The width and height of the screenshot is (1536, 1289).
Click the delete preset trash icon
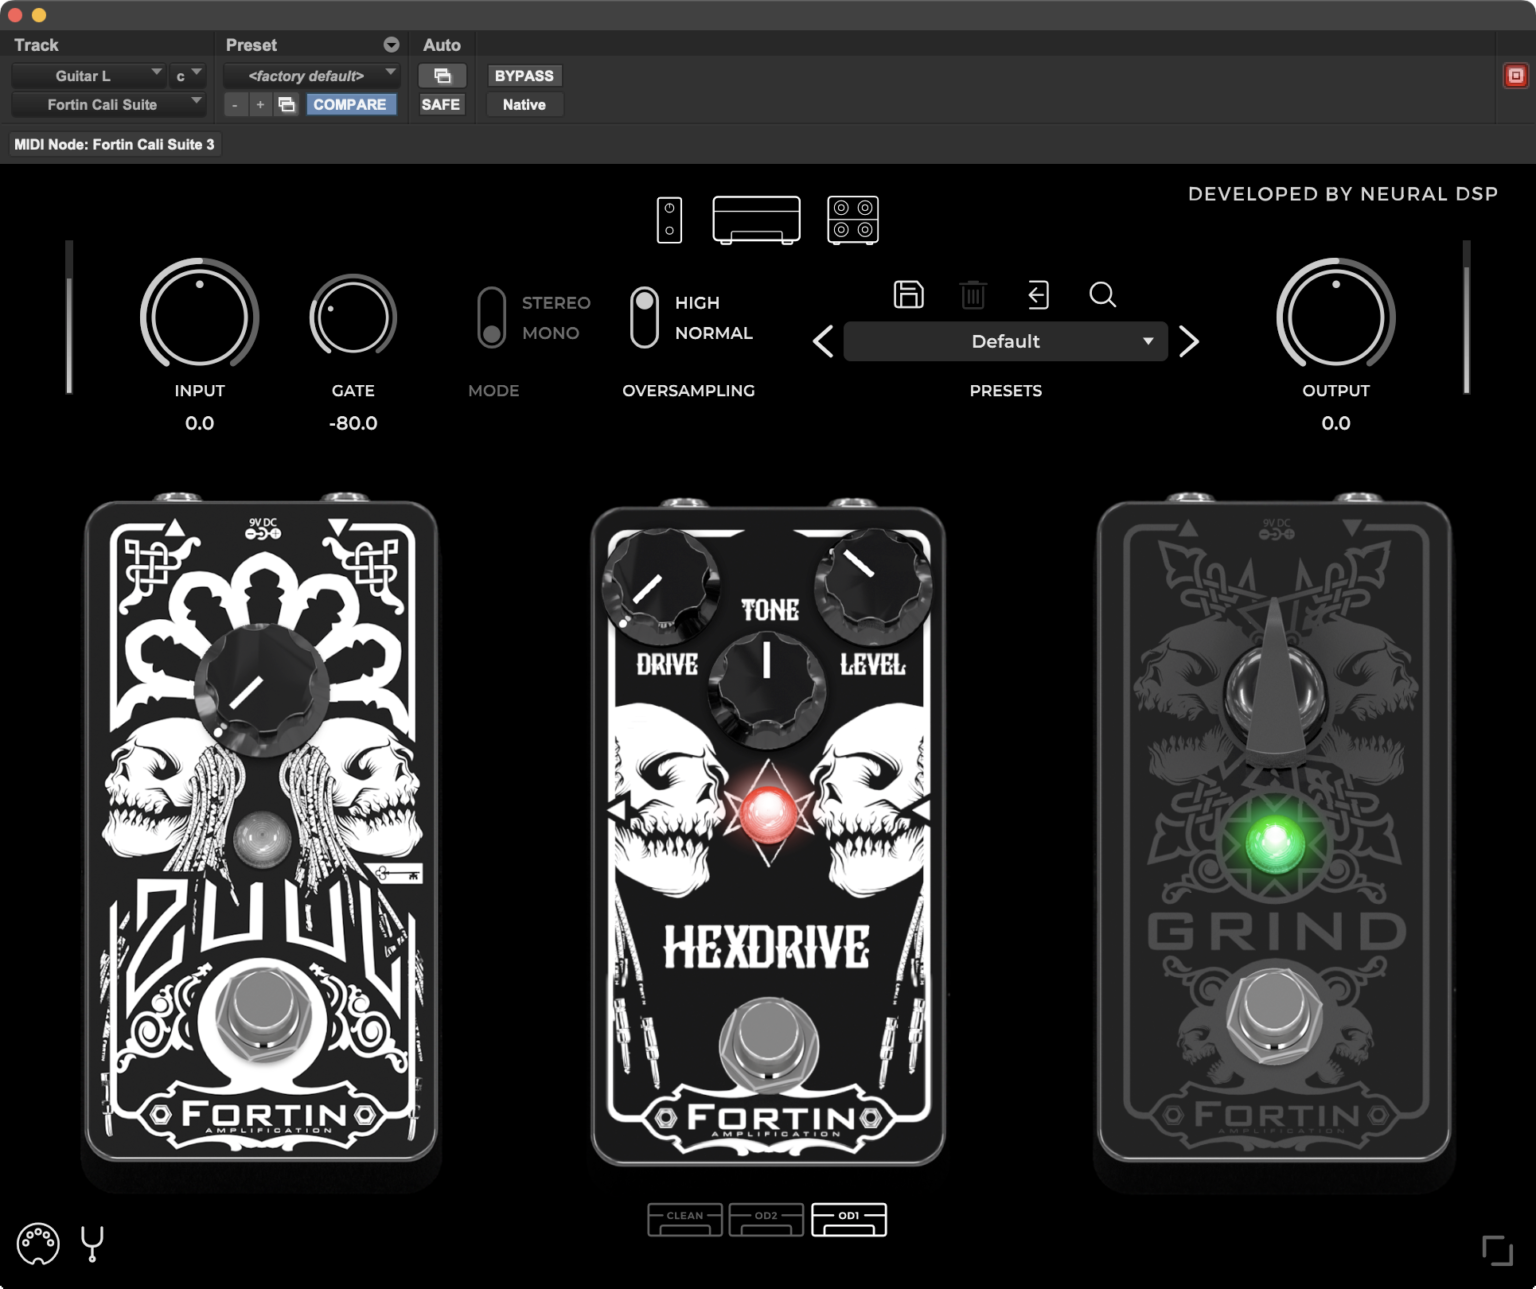tap(972, 295)
